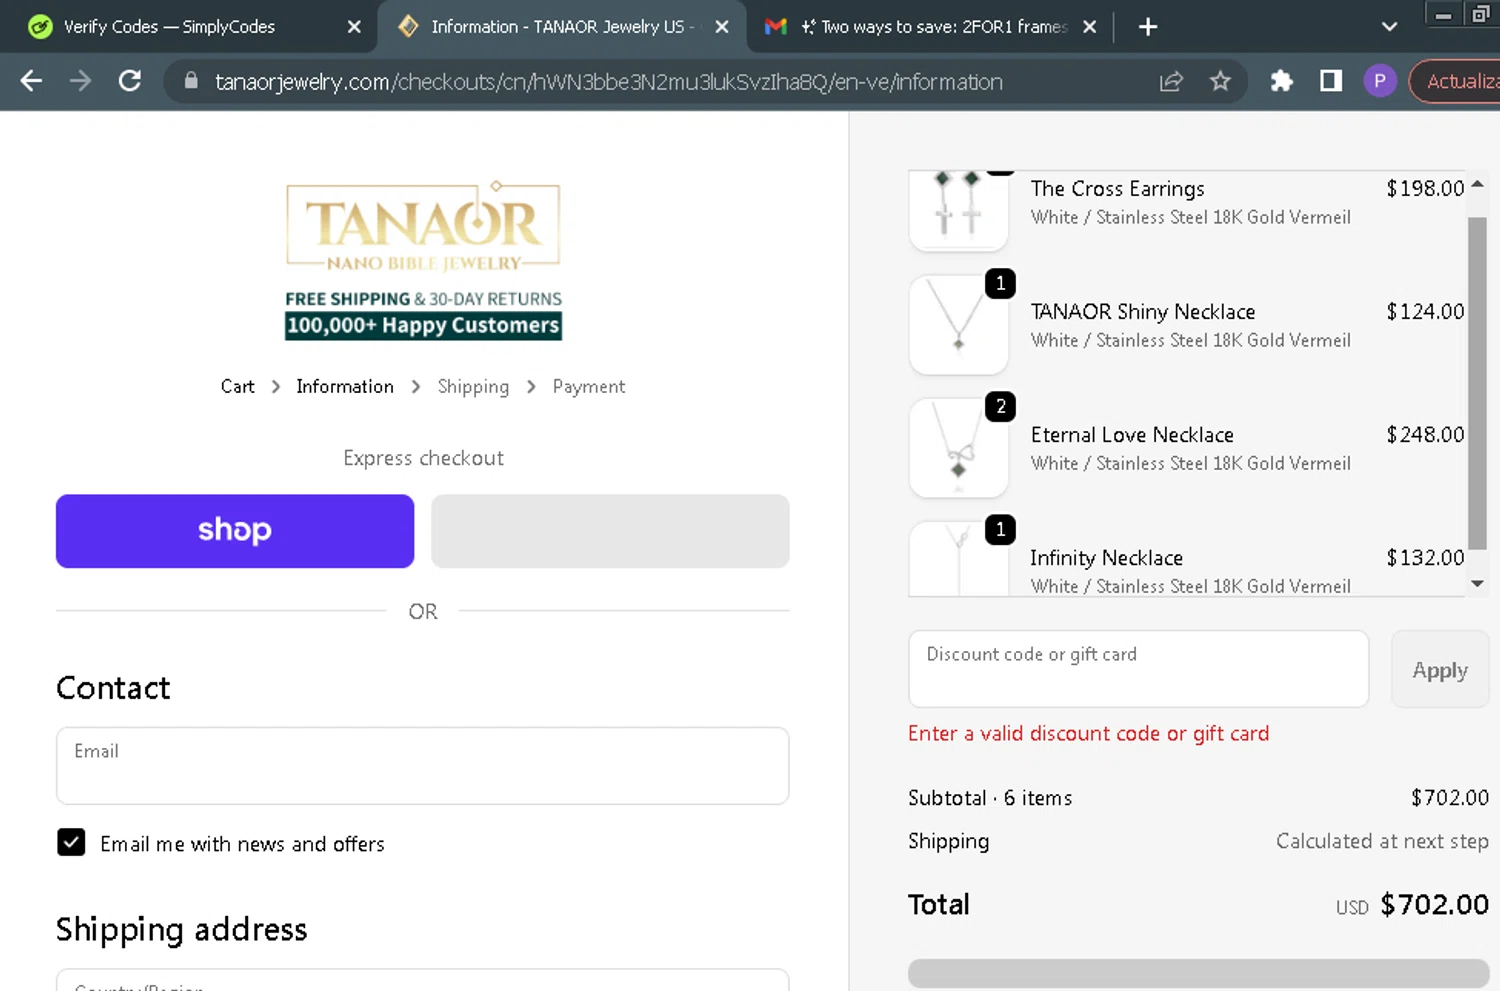Click the Eternal Love Necklace $248.00 price

pos(1425,435)
